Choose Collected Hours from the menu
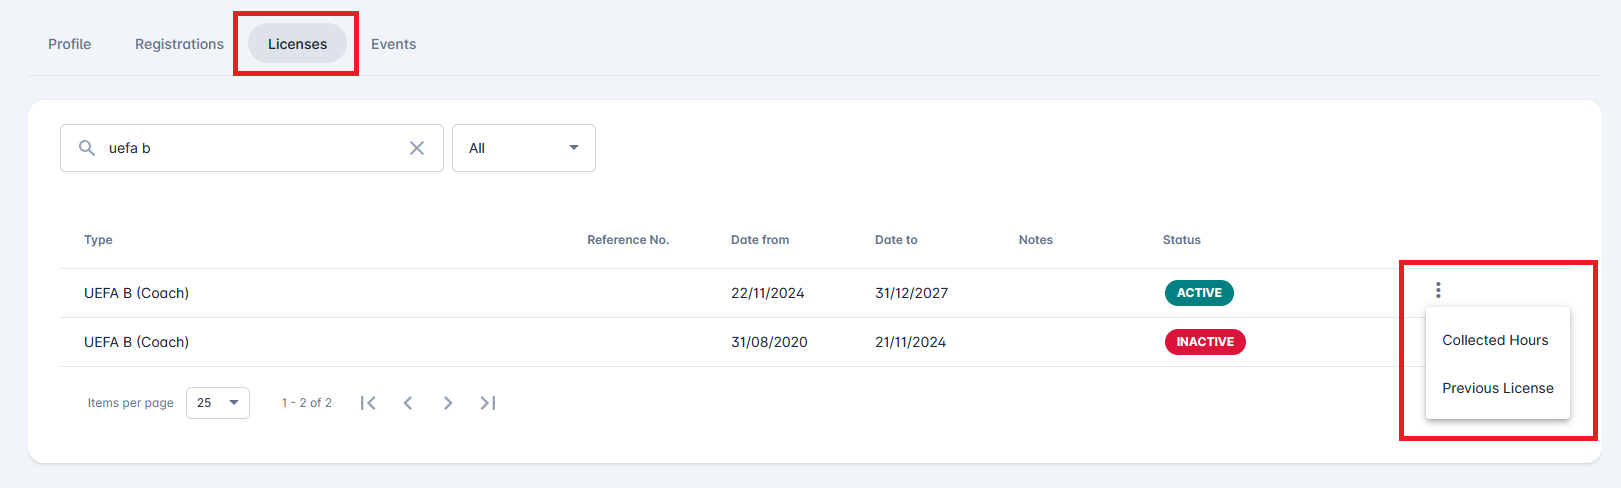The height and width of the screenshot is (488, 1621). pos(1495,340)
